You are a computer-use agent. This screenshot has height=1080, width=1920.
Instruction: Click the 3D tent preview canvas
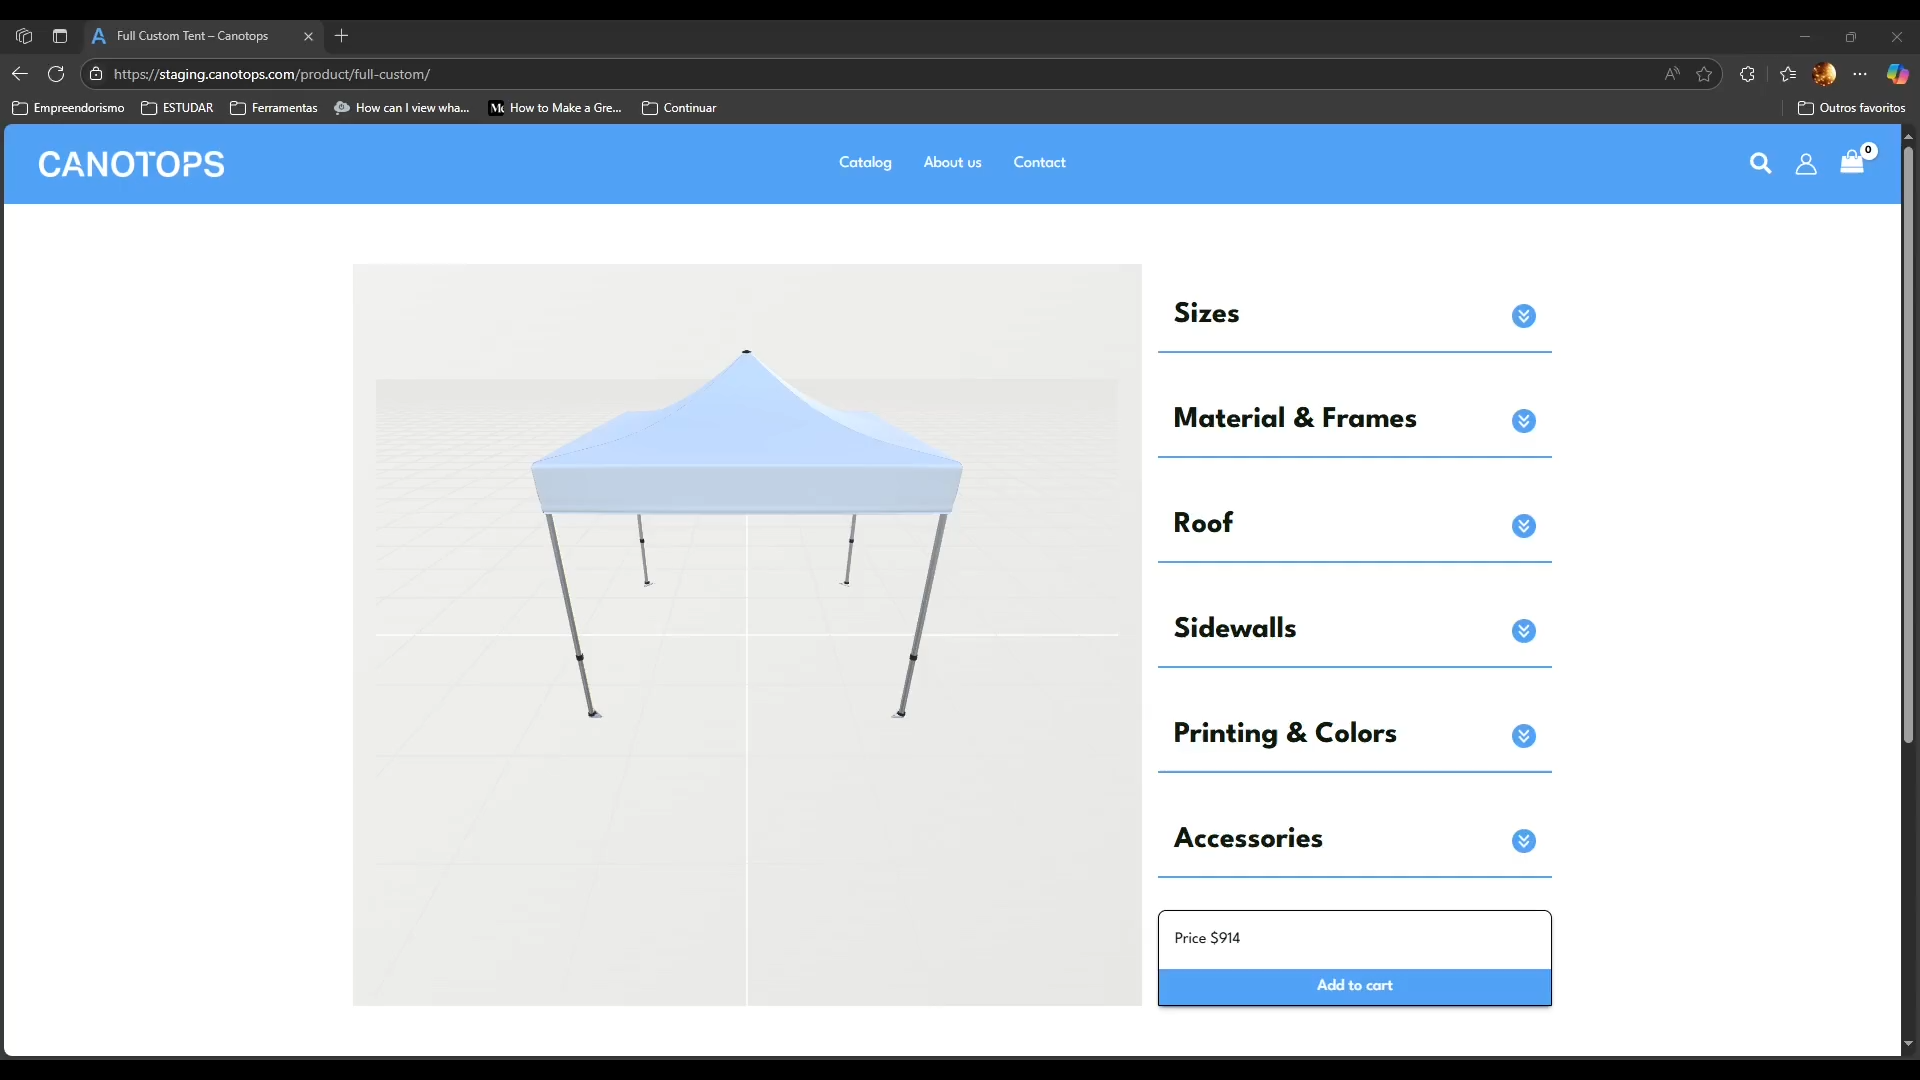pos(747,635)
